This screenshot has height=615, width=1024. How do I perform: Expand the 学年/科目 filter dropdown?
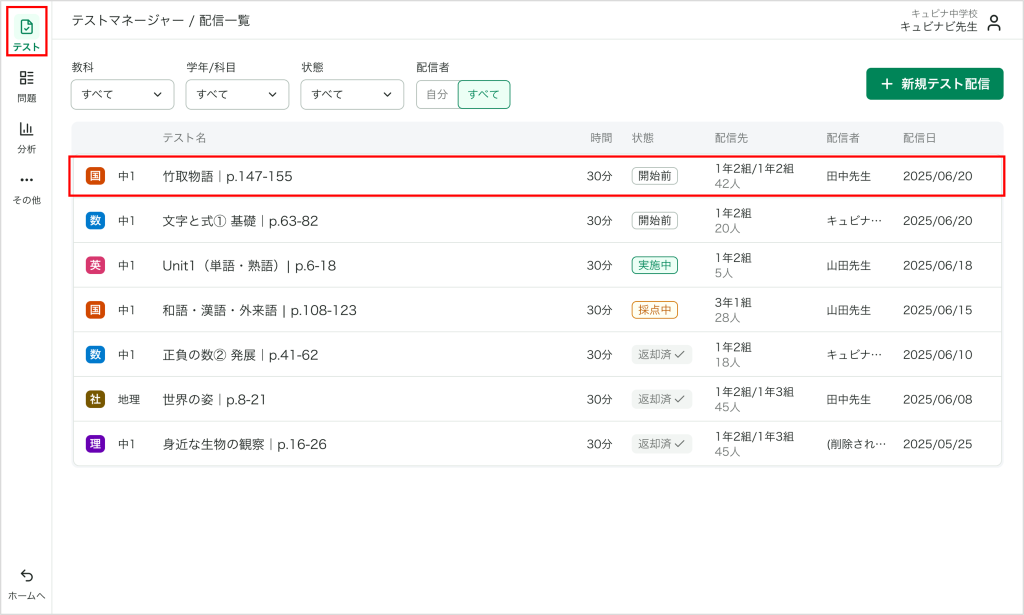tap(237, 94)
